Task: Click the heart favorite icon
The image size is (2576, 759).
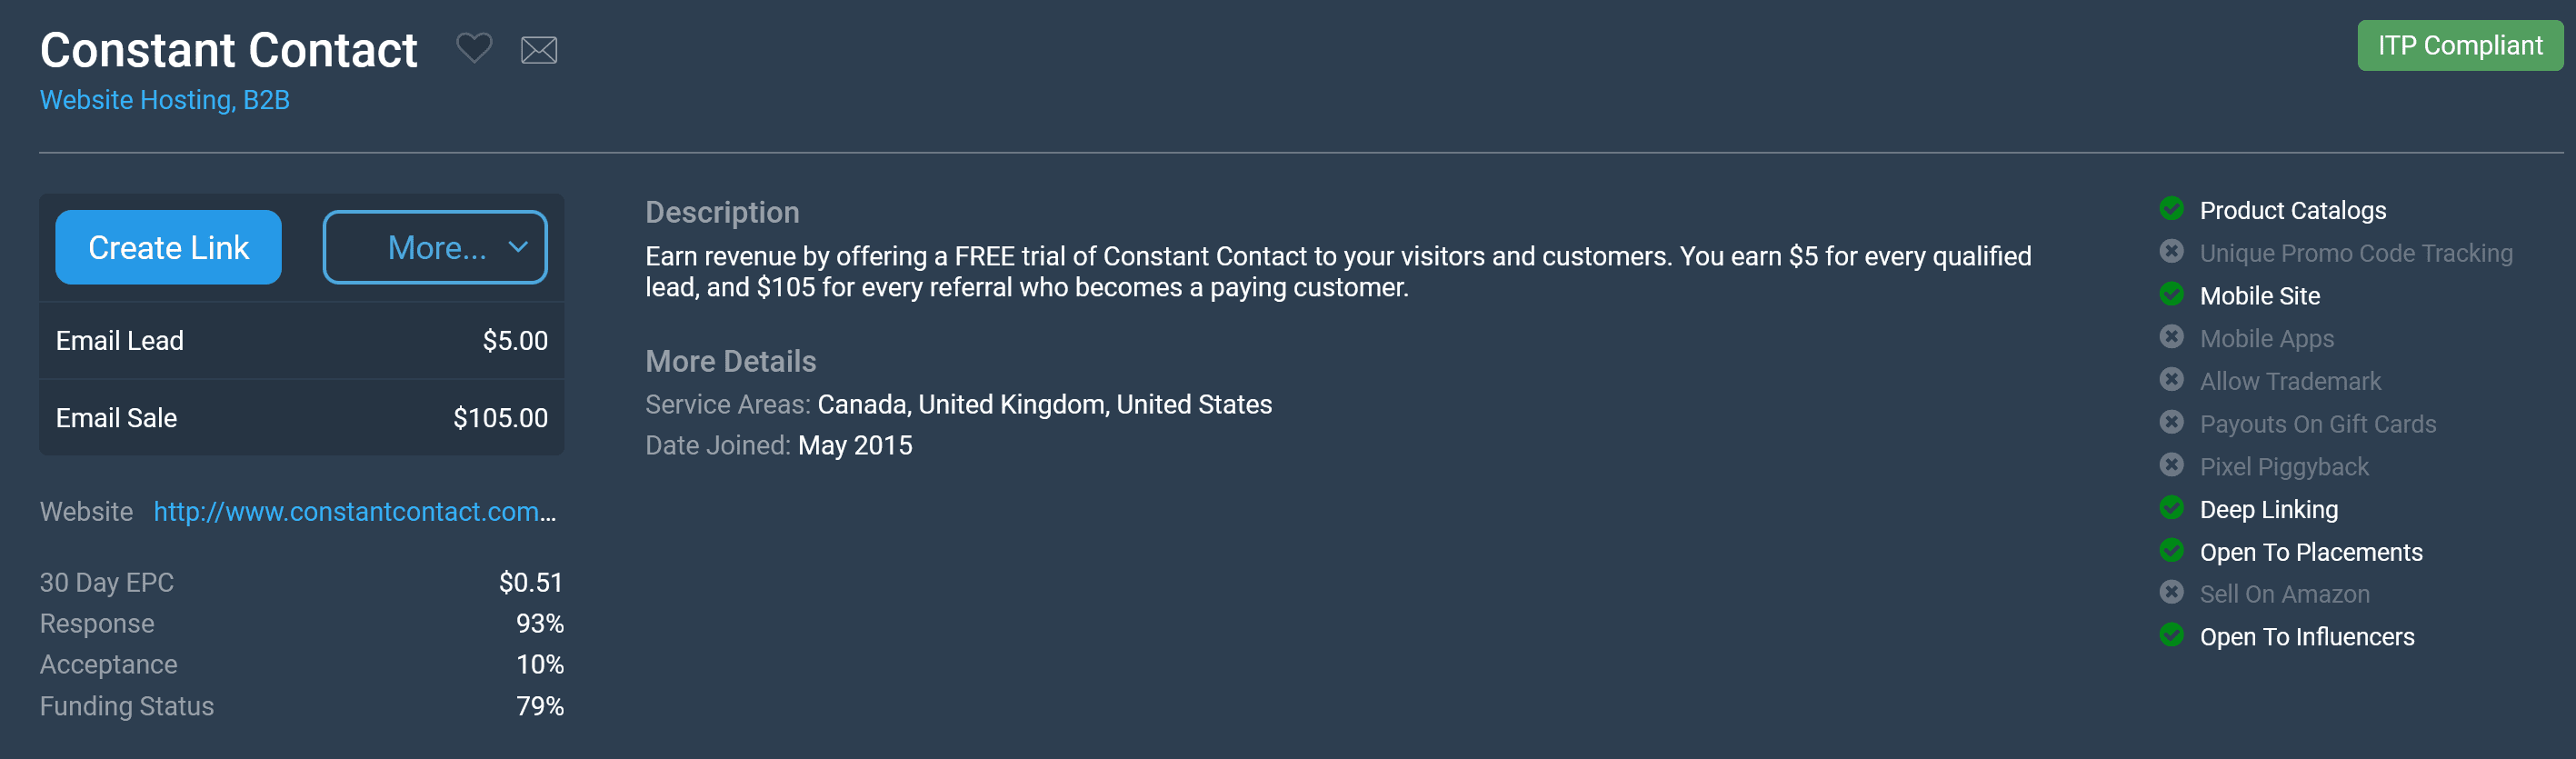Action: click(474, 48)
